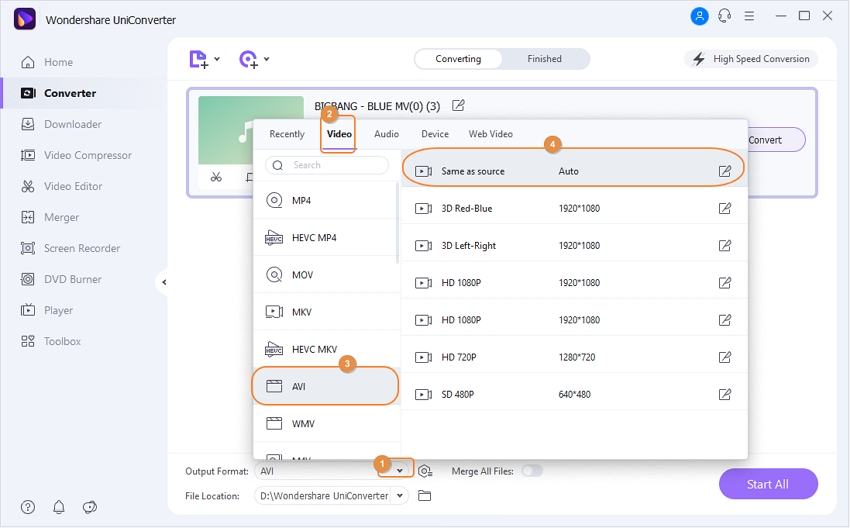Select the MKV format from the list
This screenshot has height=528, width=850.
(301, 312)
